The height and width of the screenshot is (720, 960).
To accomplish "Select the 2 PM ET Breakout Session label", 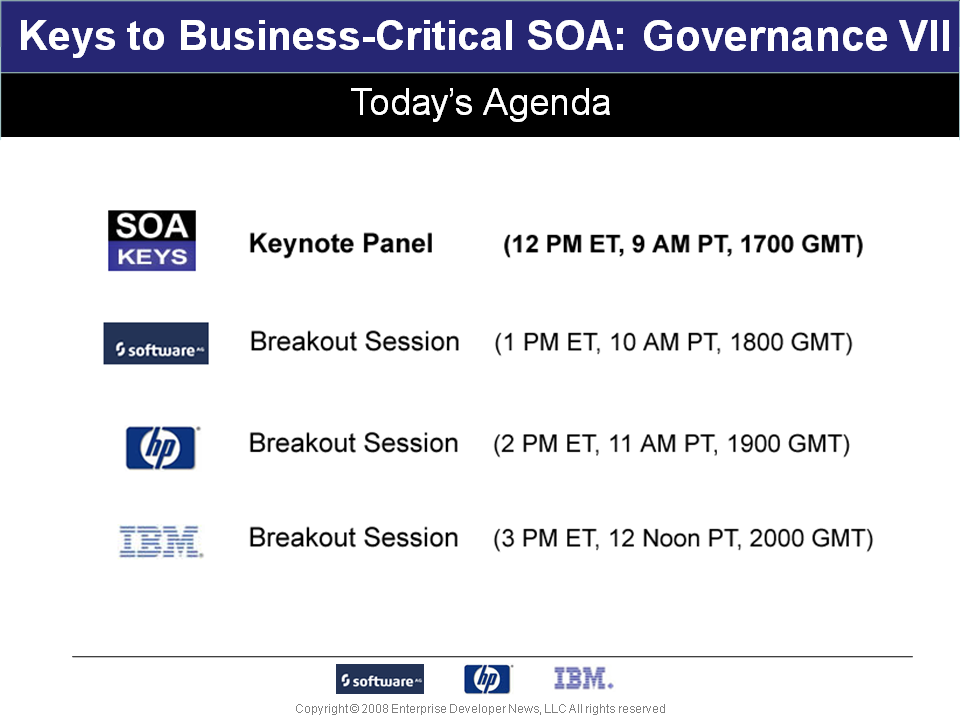I will pos(353,443).
